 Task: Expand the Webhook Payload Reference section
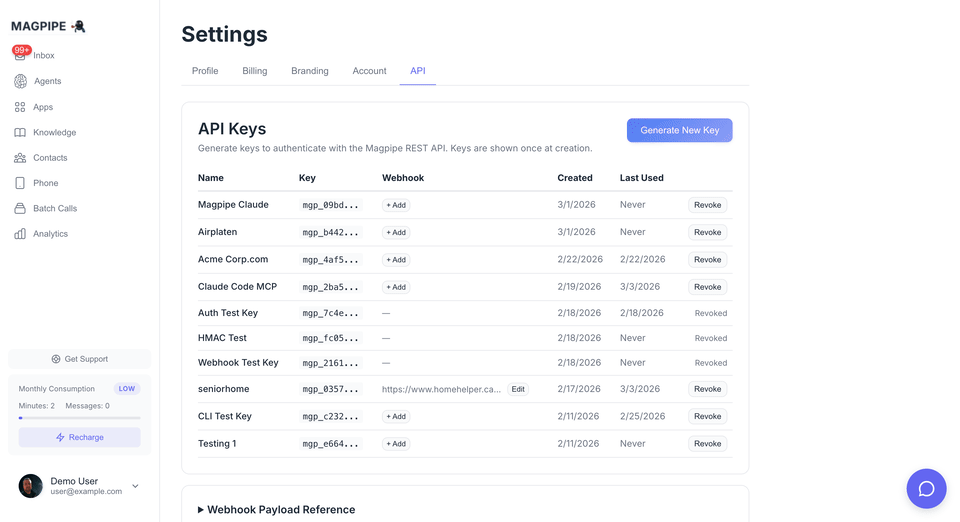277,510
